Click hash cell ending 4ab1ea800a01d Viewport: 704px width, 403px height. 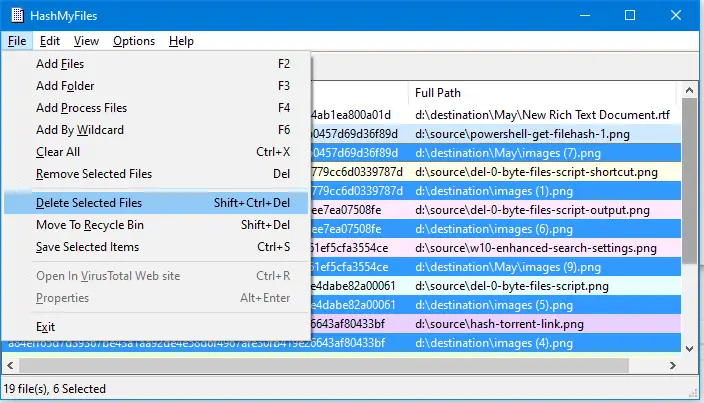(x=352, y=115)
